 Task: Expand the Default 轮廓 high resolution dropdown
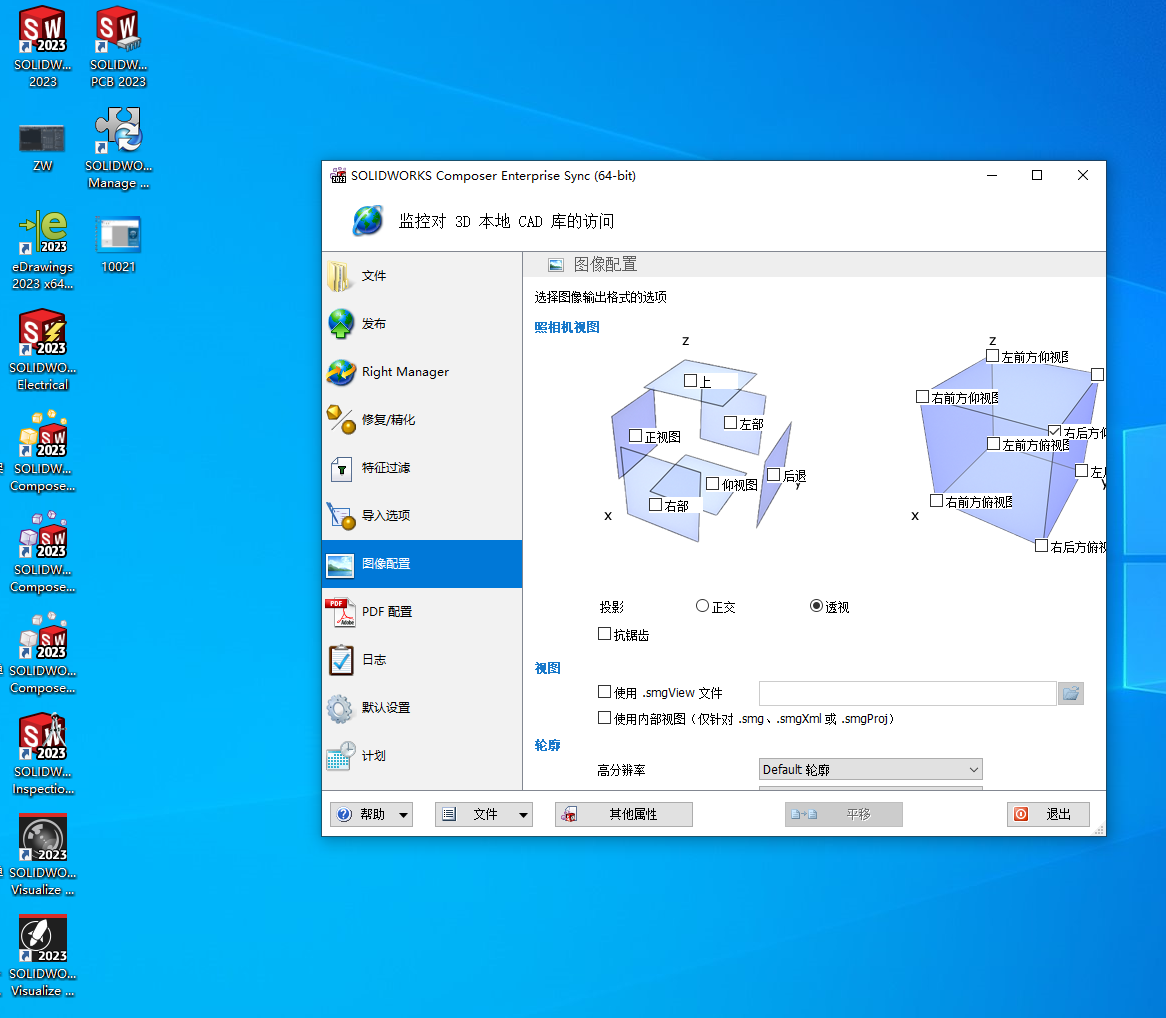[870, 769]
